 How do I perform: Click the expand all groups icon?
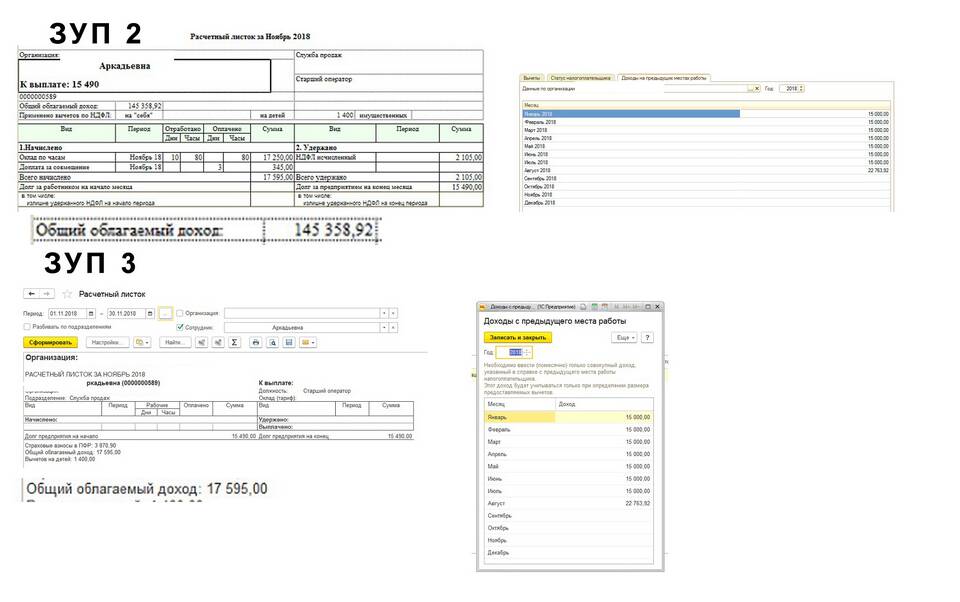[x=201, y=342]
